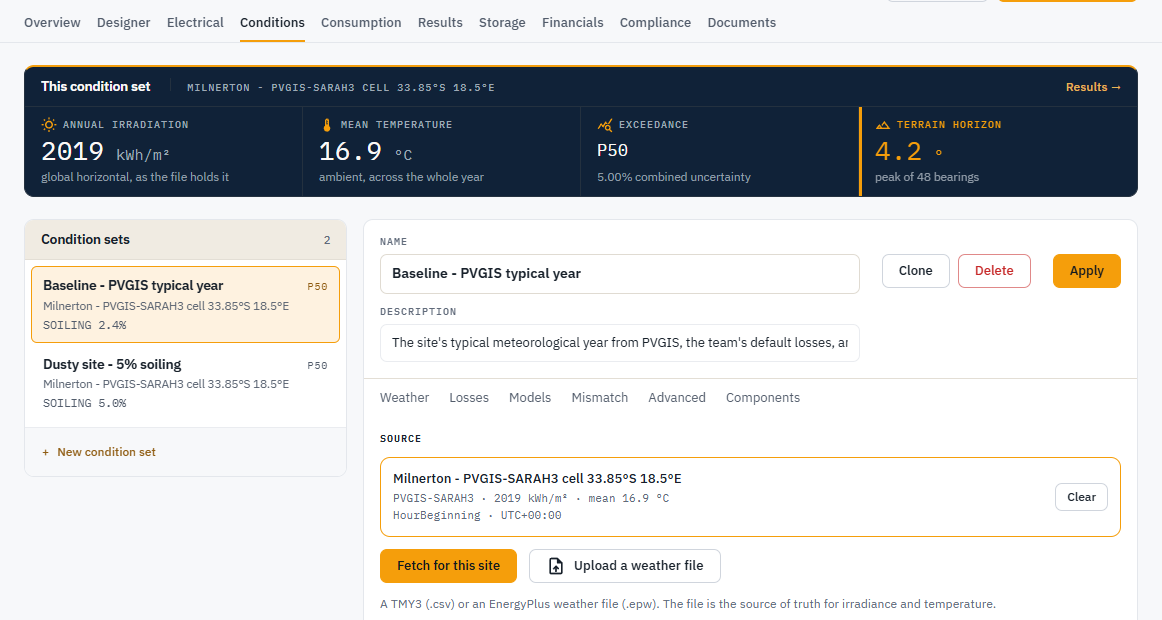Click 'HourBeginning · UTC+00:00' text

pyautogui.click(x=477, y=516)
